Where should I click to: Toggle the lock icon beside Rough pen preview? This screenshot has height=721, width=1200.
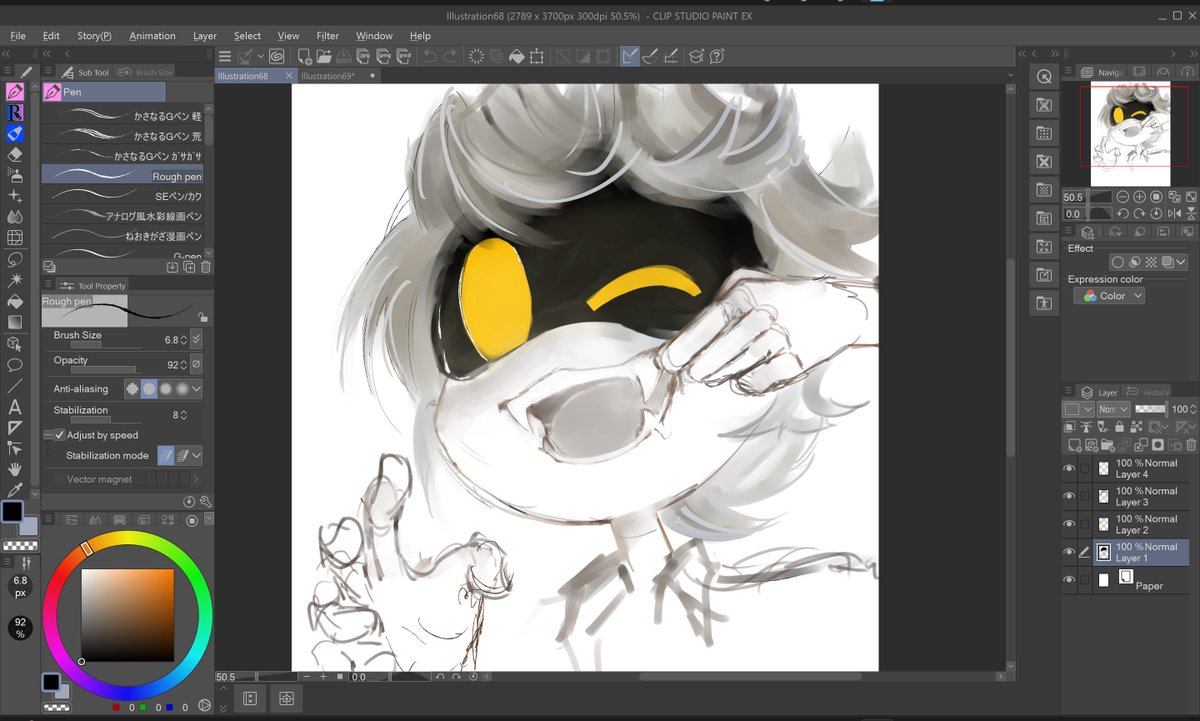[x=203, y=316]
